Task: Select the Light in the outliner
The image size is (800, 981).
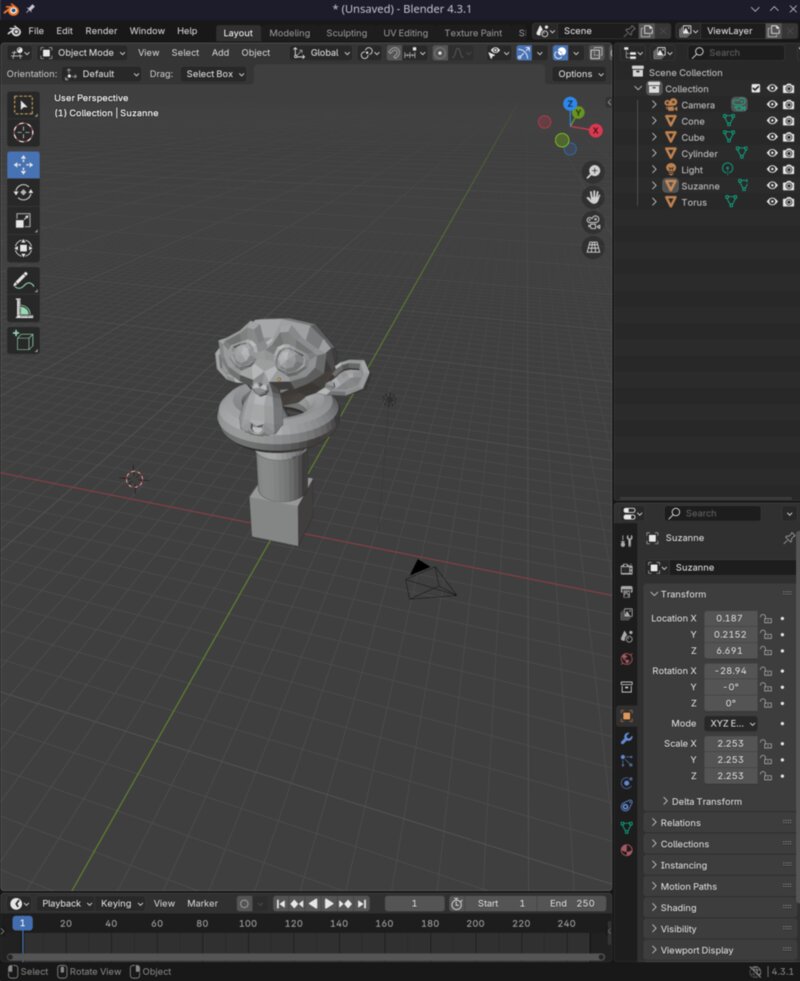Action: pyautogui.click(x=692, y=170)
